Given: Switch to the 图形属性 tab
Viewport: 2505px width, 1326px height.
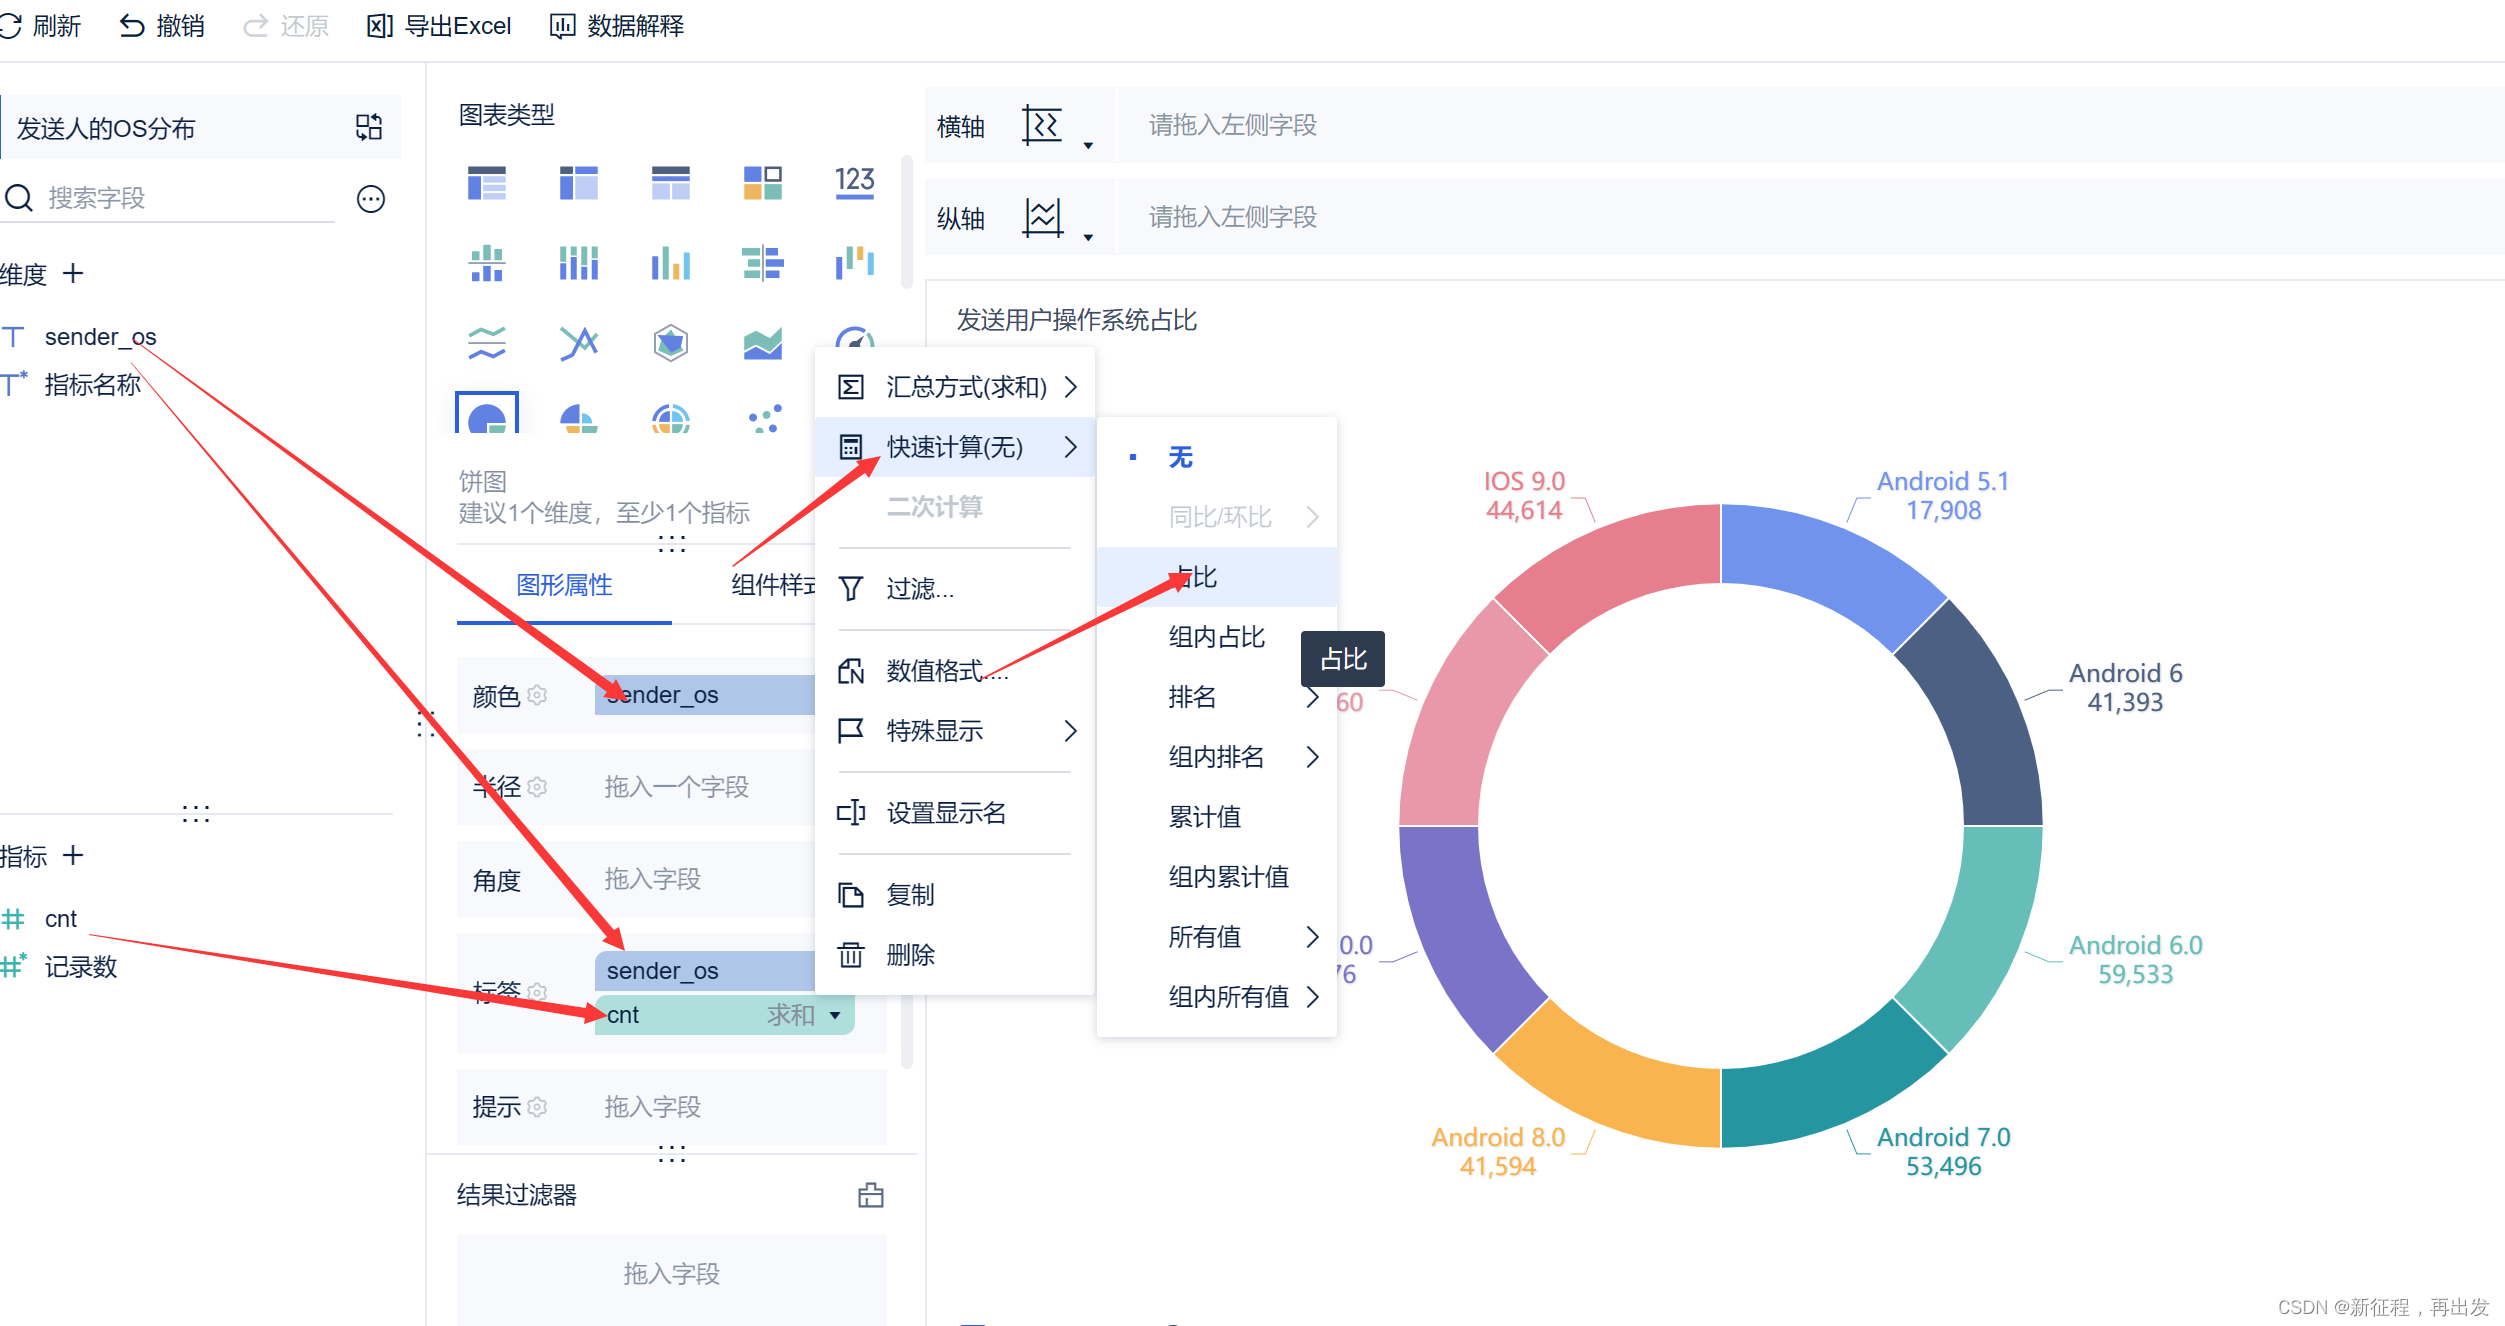Looking at the screenshot, I should point(564,585).
